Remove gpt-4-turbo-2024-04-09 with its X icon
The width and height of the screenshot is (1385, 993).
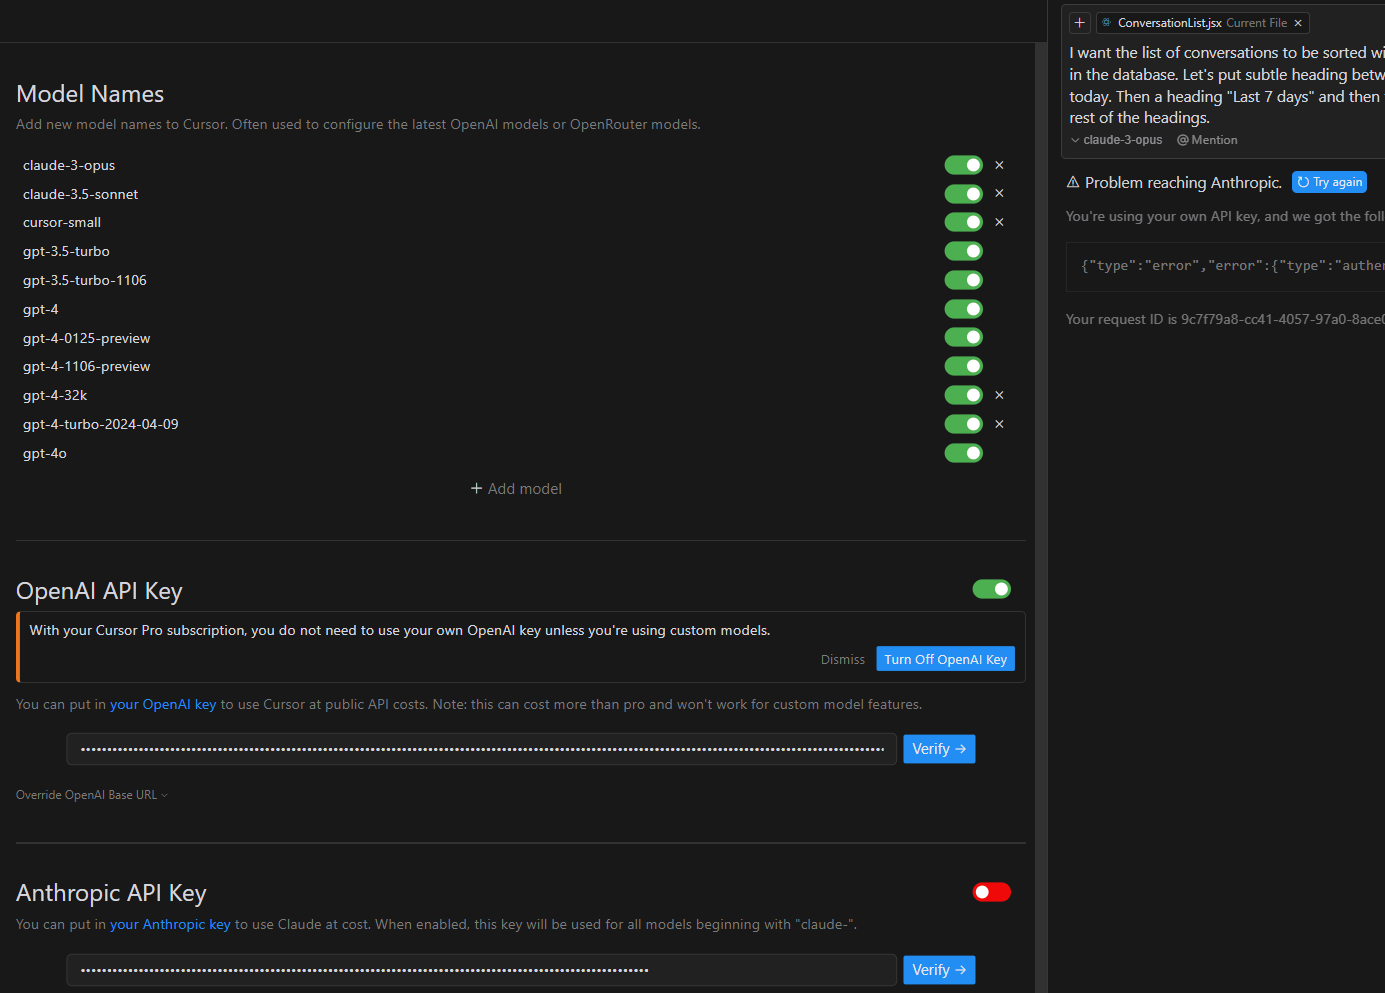(x=999, y=424)
